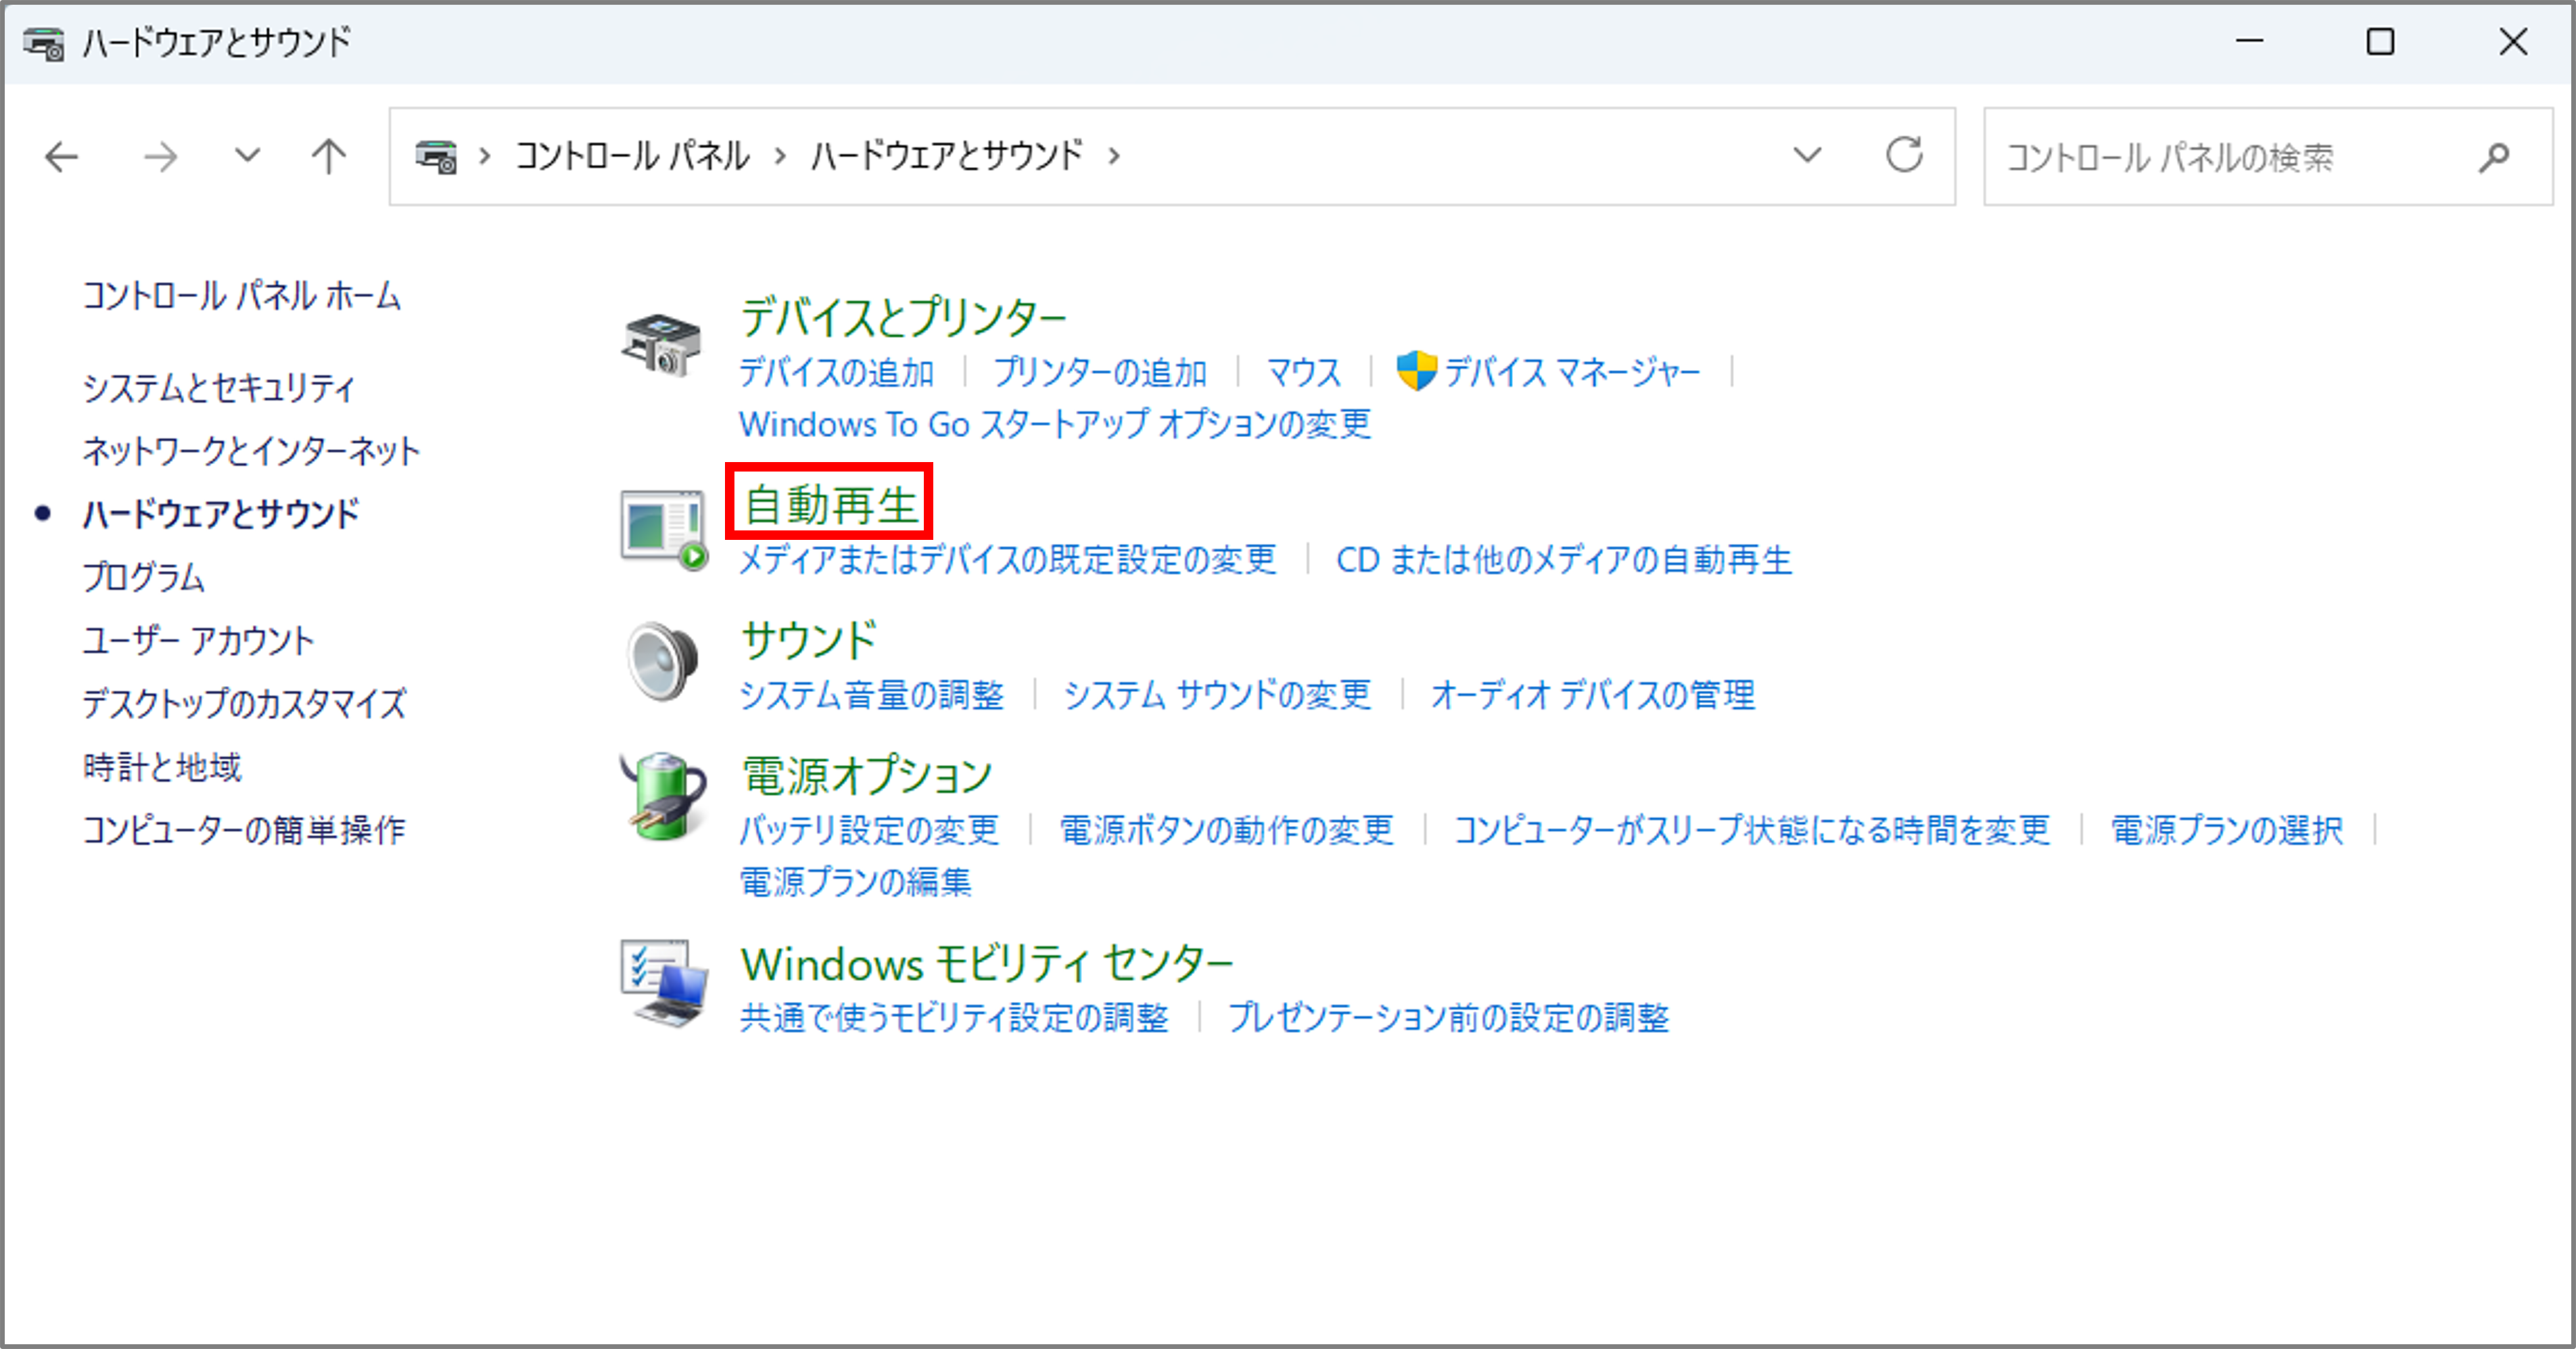Click プリンターの追加 link
Image resolution: width=2576 pixels, height=1349 pixels.
point(1100,373)
